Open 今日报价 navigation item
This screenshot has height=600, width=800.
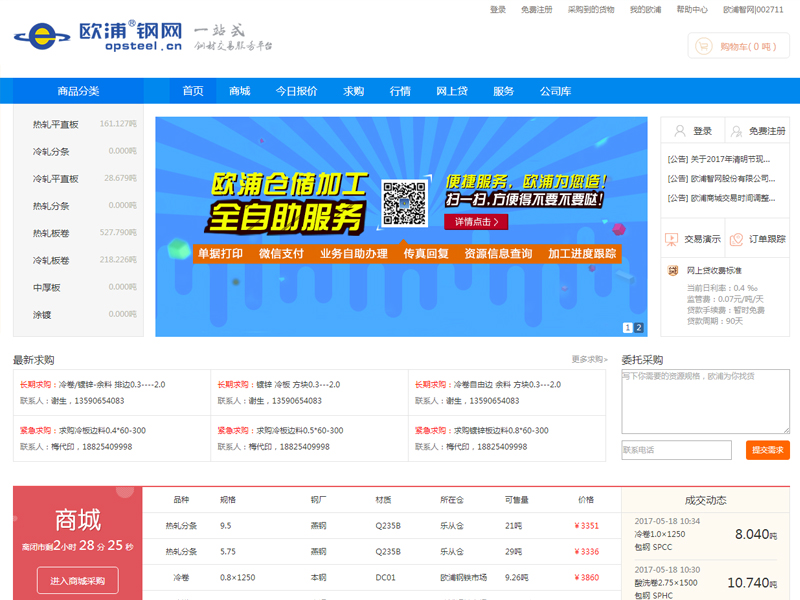click(x=296, y=91)
